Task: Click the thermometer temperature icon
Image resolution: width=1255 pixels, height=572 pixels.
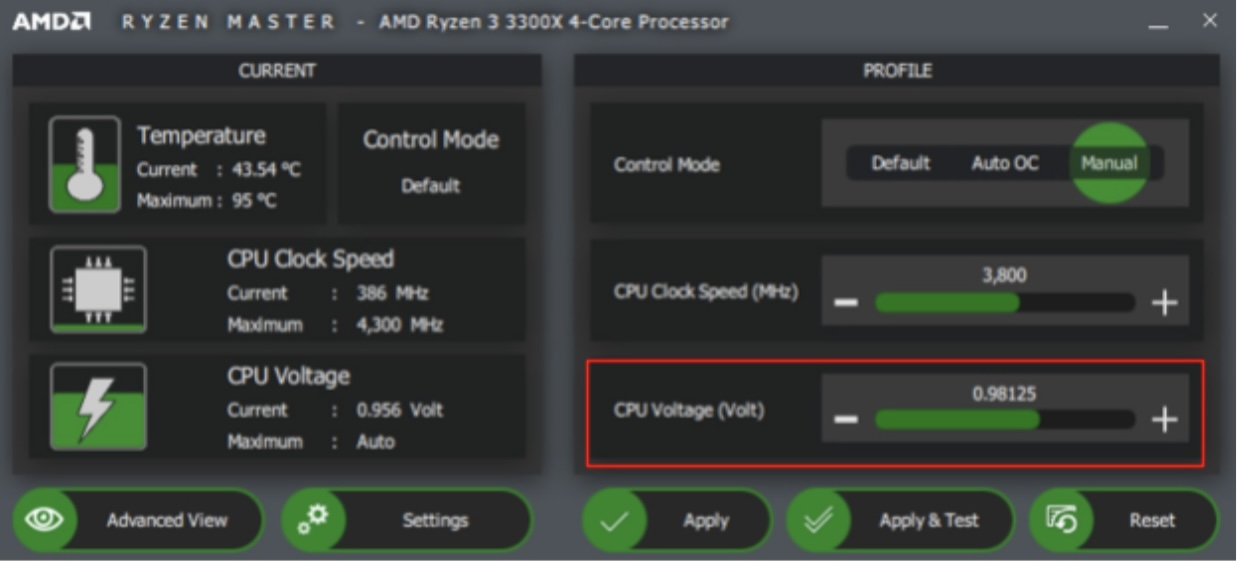Action: pos(84,165)
